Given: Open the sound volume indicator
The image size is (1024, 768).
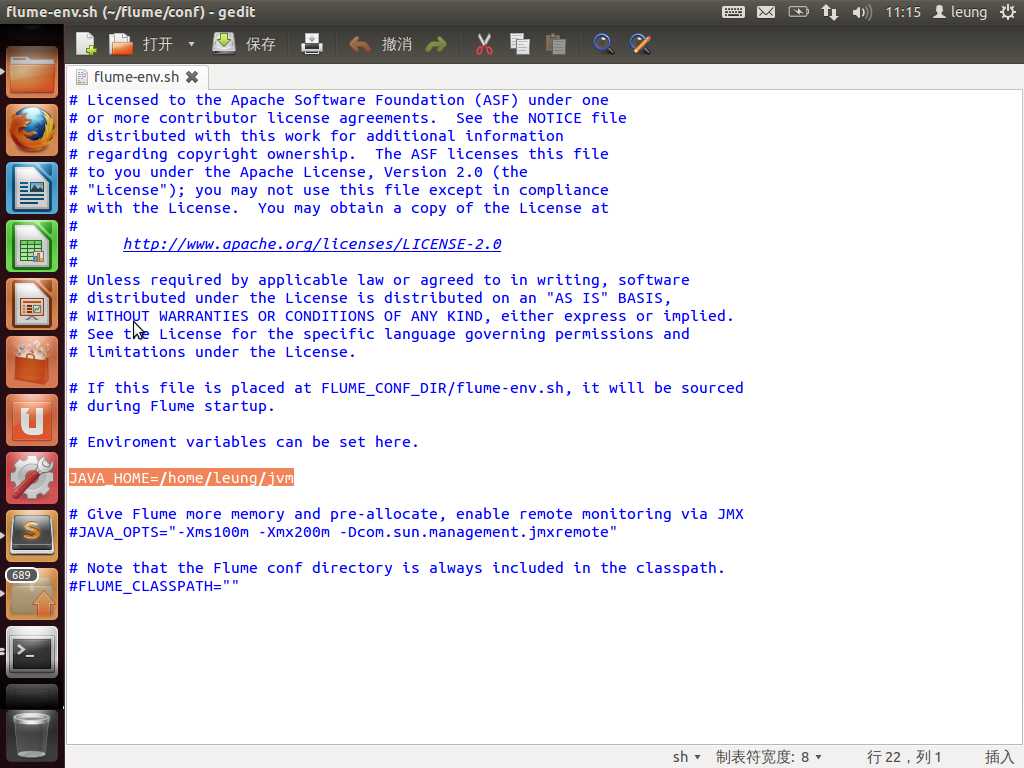Looking at the screenshot, I should click(x=861, y=12).
